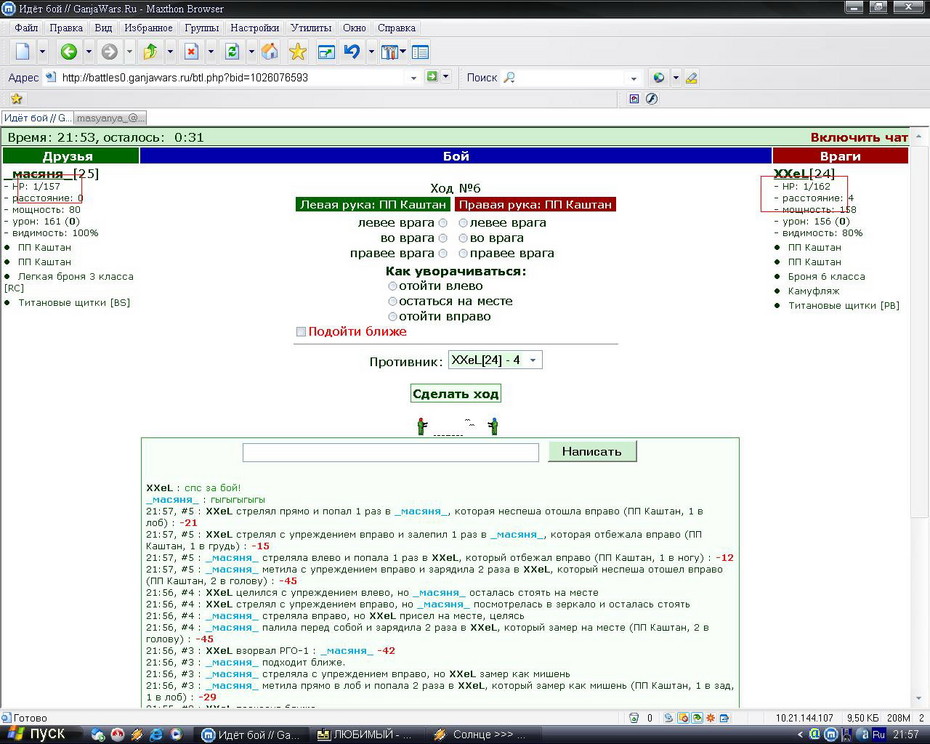Click the 'Сделать ход' button
This screenshot has height=744, width=930.
tap(456, 394)
